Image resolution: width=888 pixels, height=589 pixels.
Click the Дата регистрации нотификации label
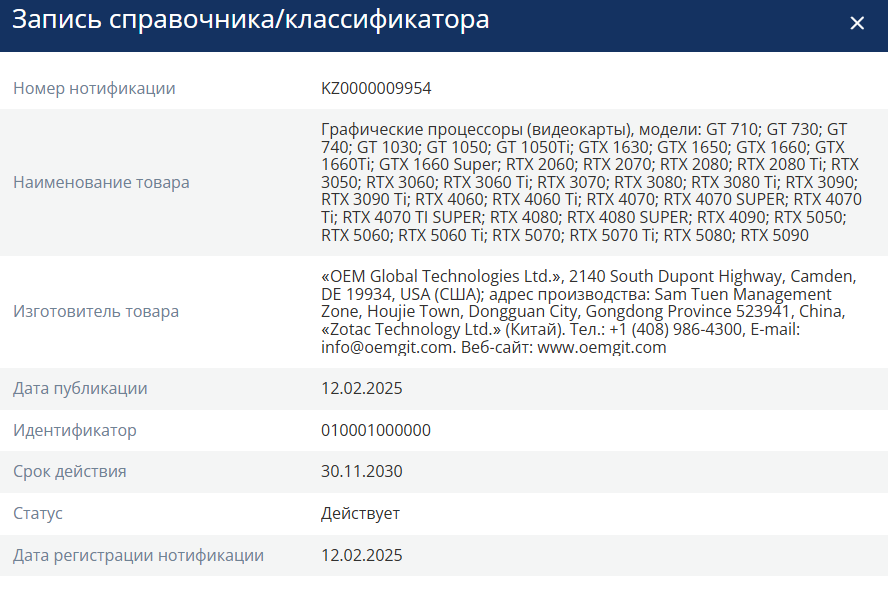138,556
